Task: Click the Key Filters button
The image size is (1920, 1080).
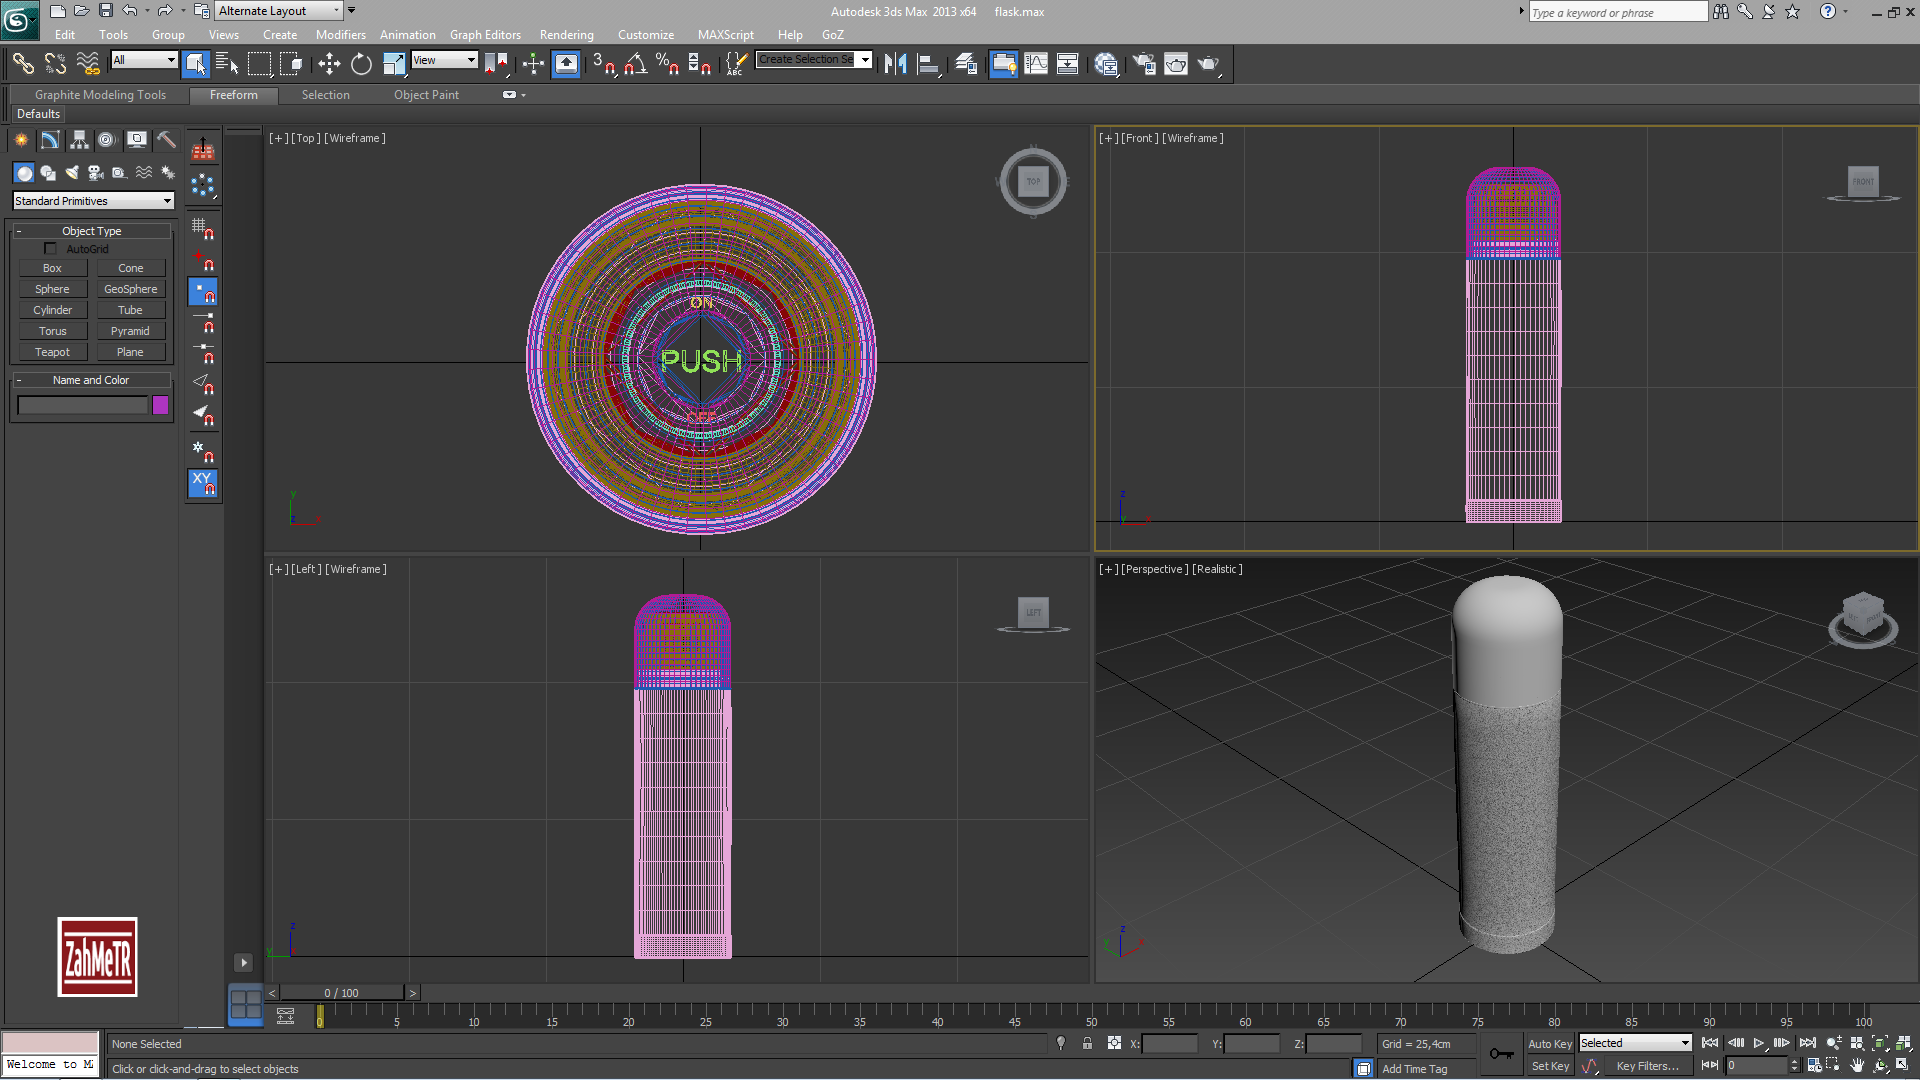Action: coord(1647,1066)
